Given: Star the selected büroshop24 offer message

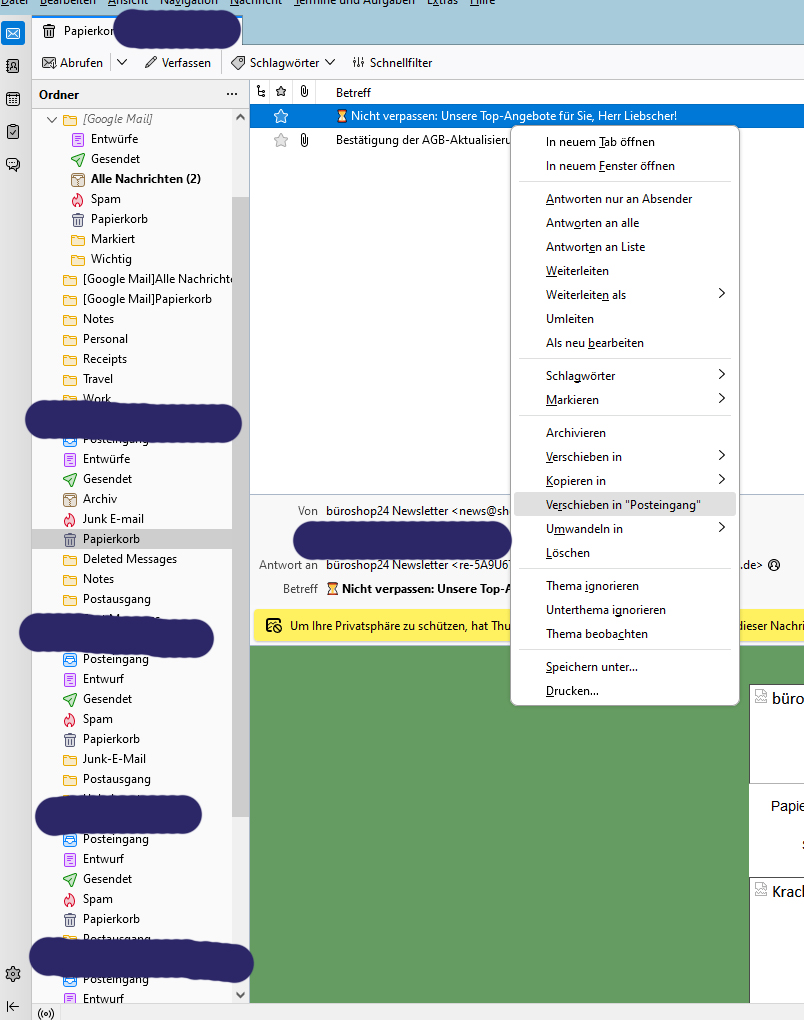Looking at the screenshot, I should click(x=281, y=116).
